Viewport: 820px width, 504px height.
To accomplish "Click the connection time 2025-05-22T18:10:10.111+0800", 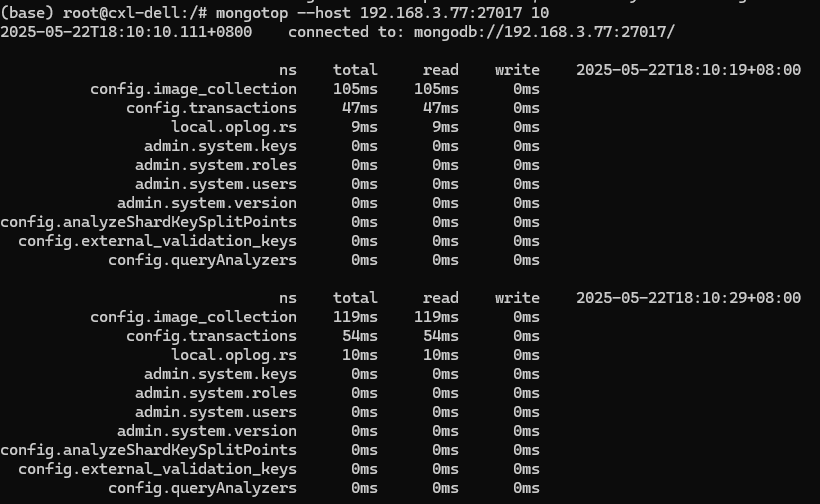I will coord(126,32).
